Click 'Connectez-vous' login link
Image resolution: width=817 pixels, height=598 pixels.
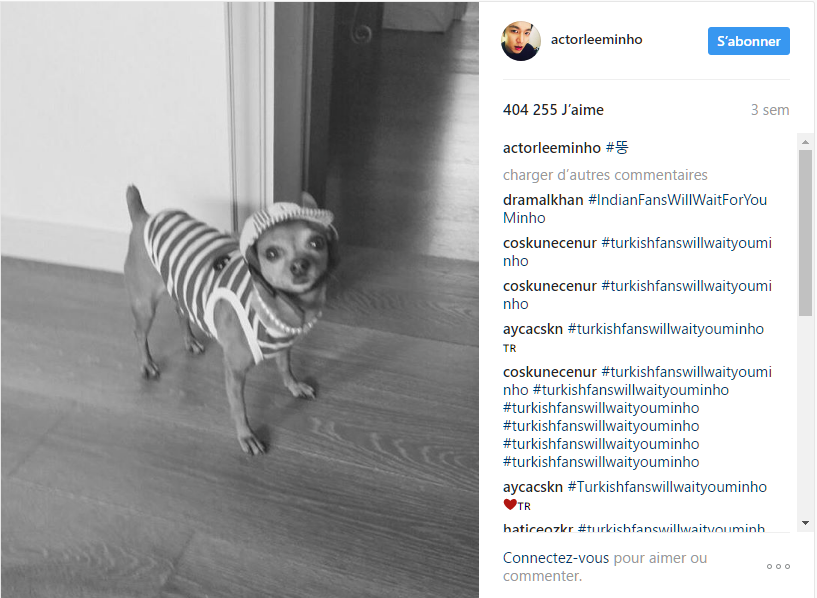(555, 558)
